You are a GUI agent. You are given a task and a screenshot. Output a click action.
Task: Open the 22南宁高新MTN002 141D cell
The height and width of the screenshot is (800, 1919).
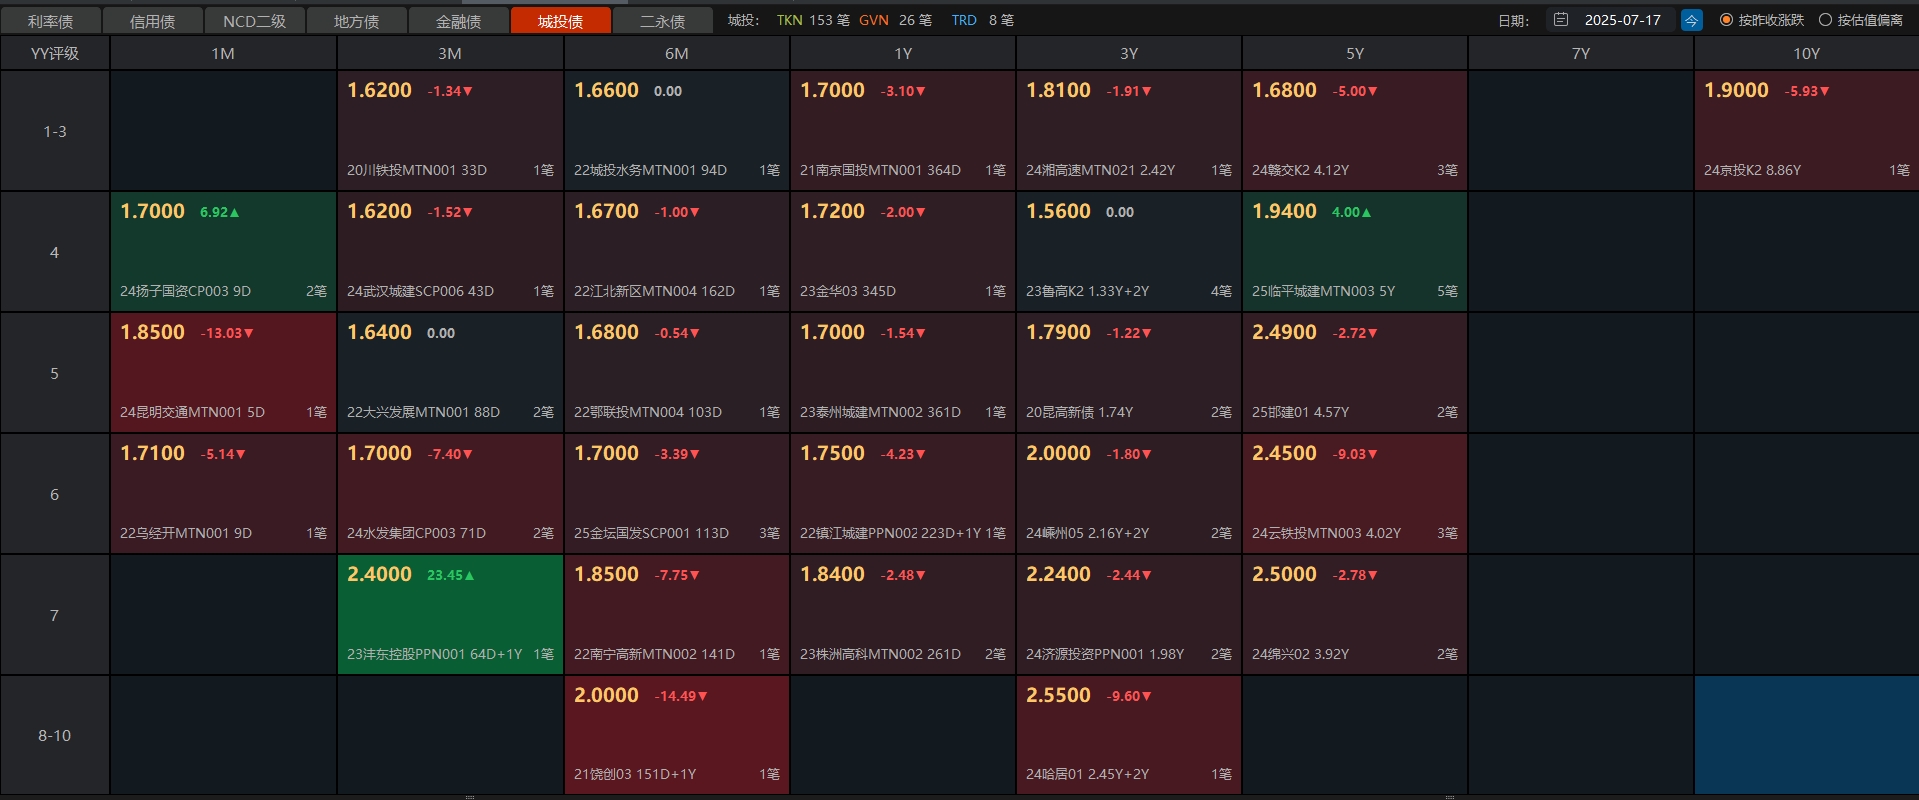(x=677, y=615)
